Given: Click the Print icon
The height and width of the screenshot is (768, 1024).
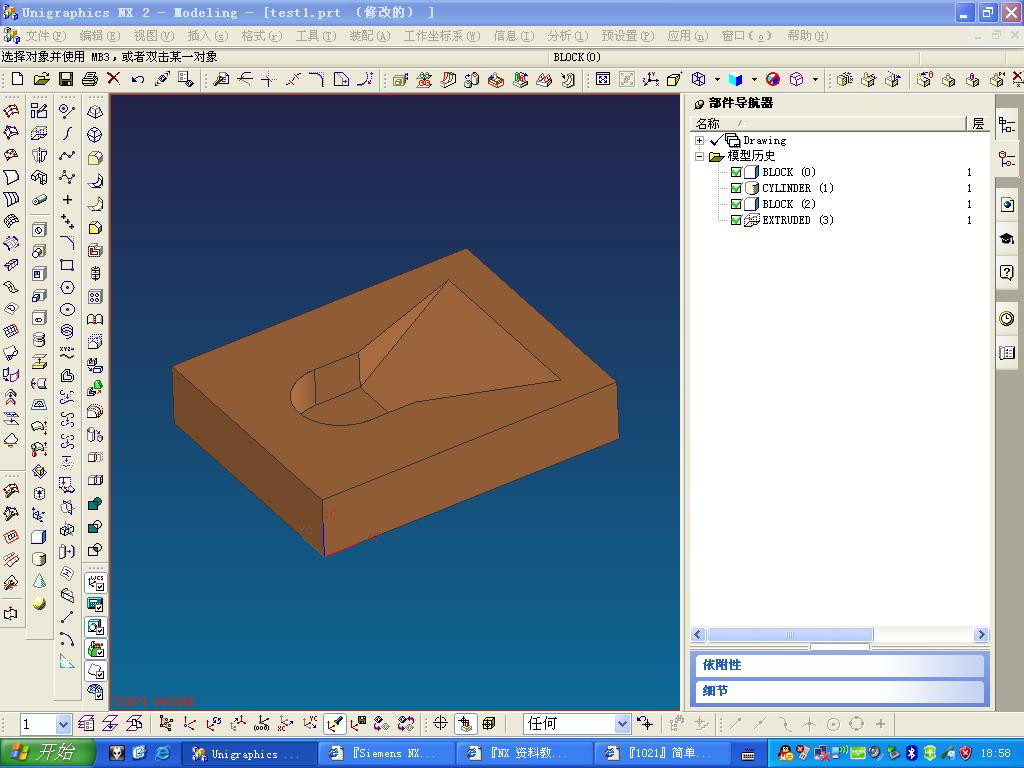Looking at the screenshot, I should 89,79.
